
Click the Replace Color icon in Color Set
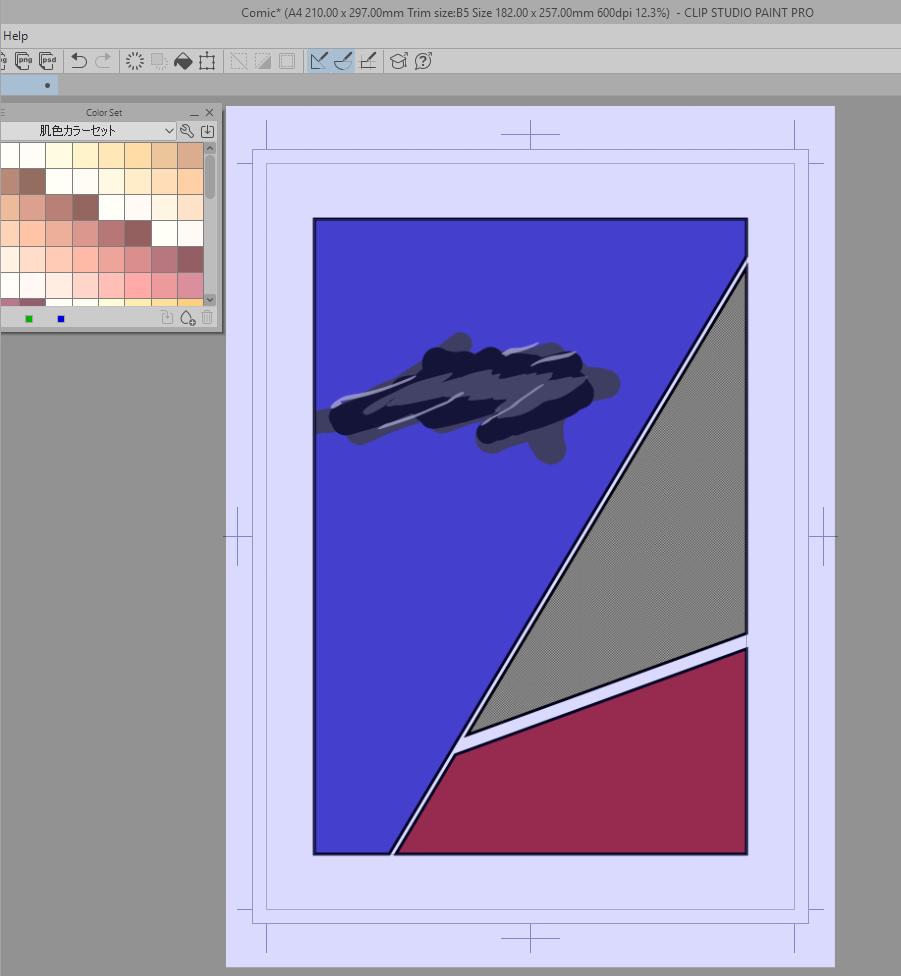(167, 318)
